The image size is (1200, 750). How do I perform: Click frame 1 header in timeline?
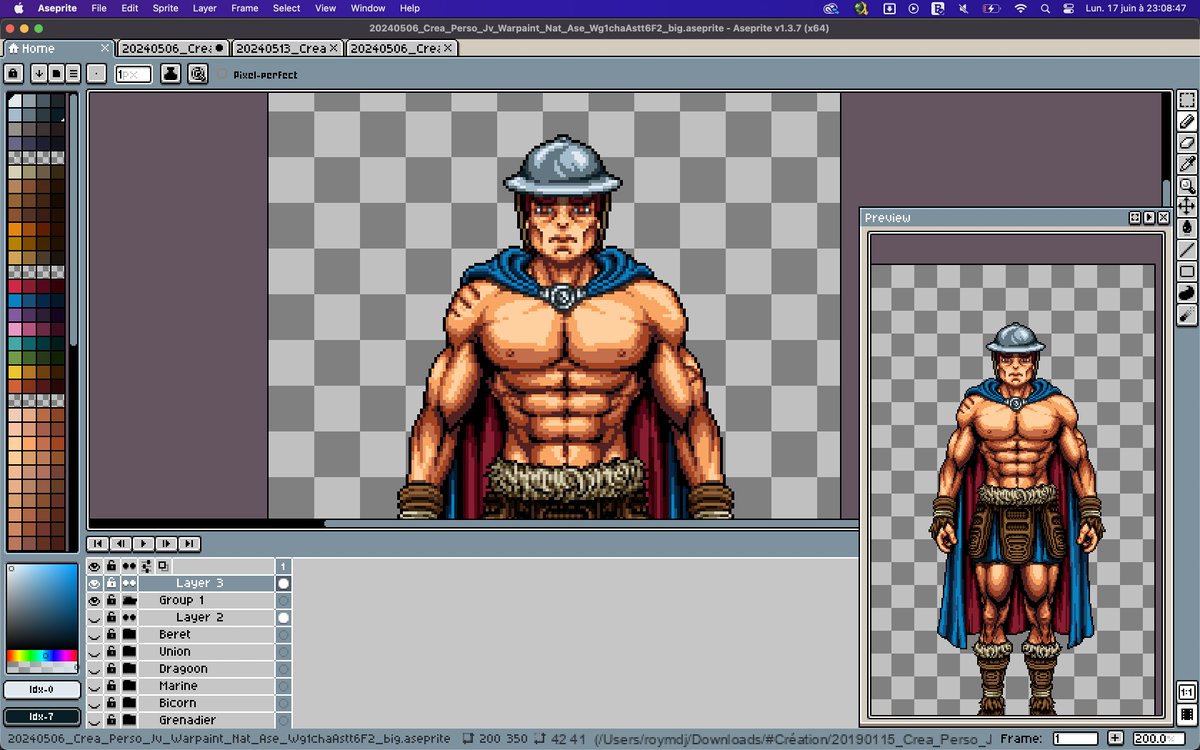coord(283,566)
